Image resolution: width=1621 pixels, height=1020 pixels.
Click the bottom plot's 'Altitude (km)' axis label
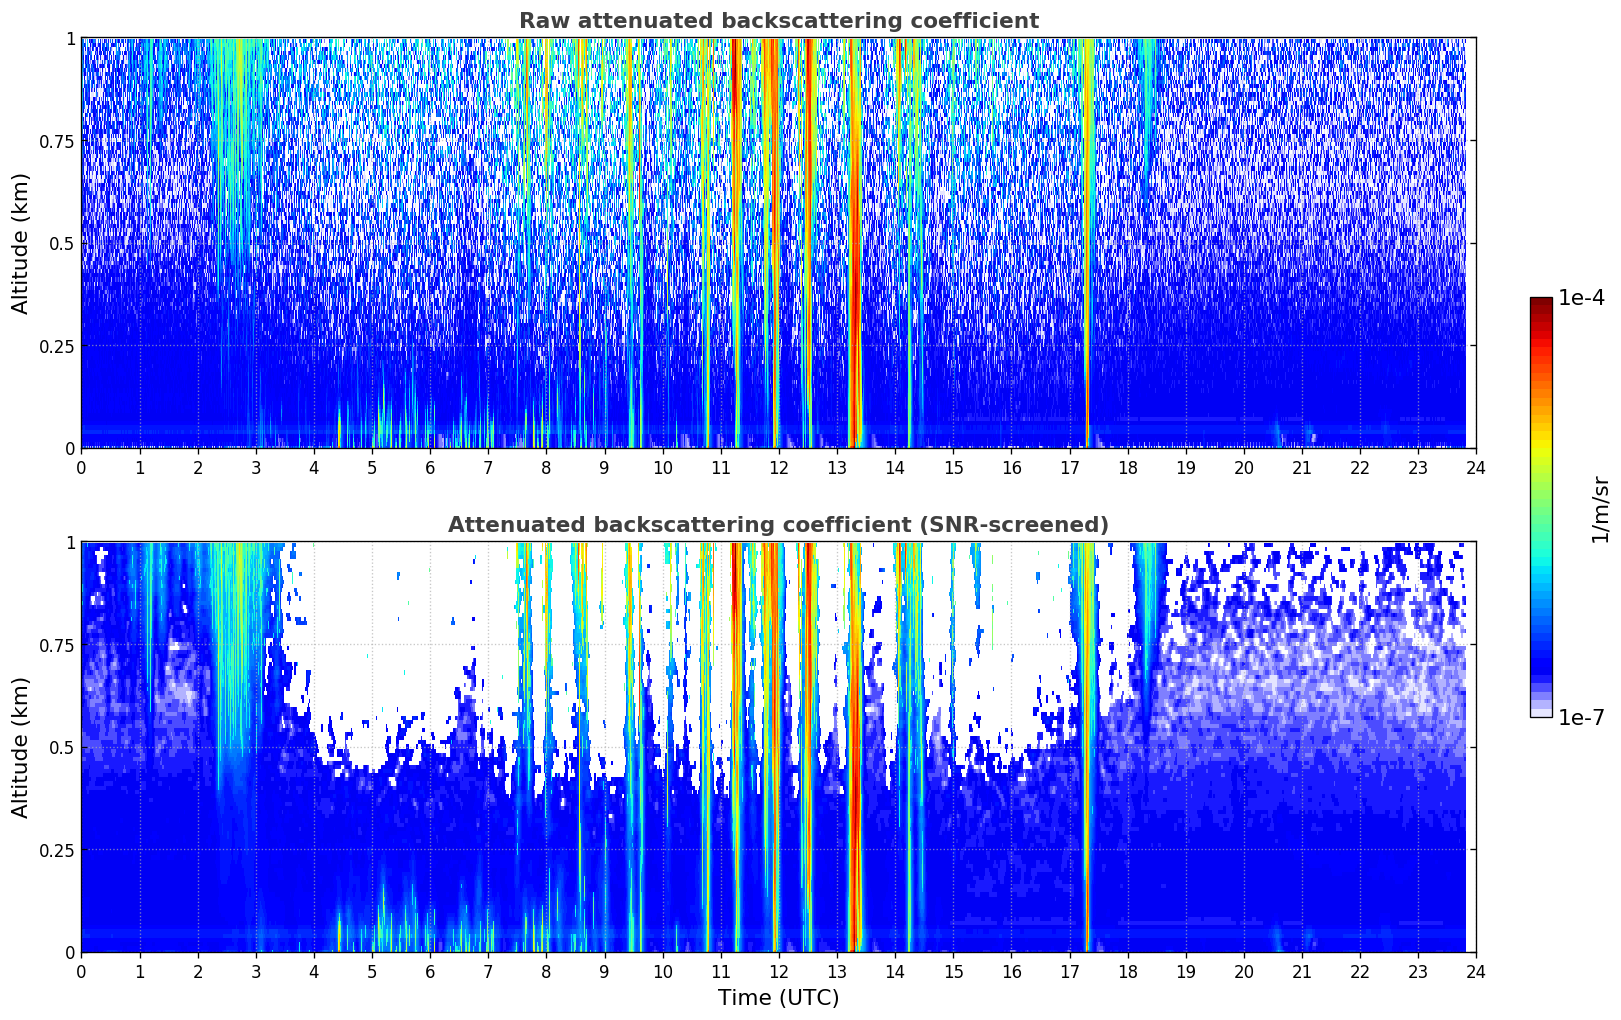[21, 747]
